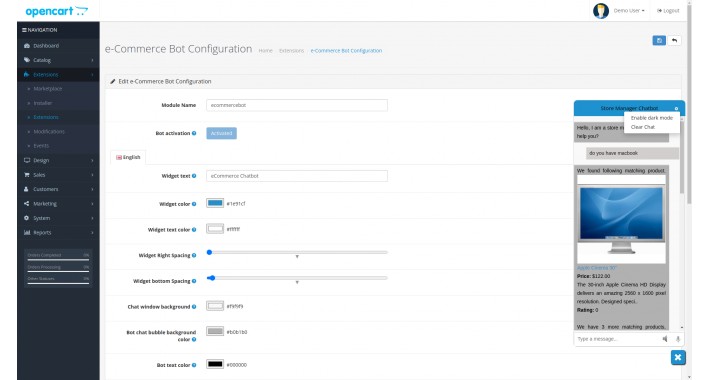This screenshot has height=380, width=710.
Task: Click the Bot text color help icon
Action: point(194,365)
